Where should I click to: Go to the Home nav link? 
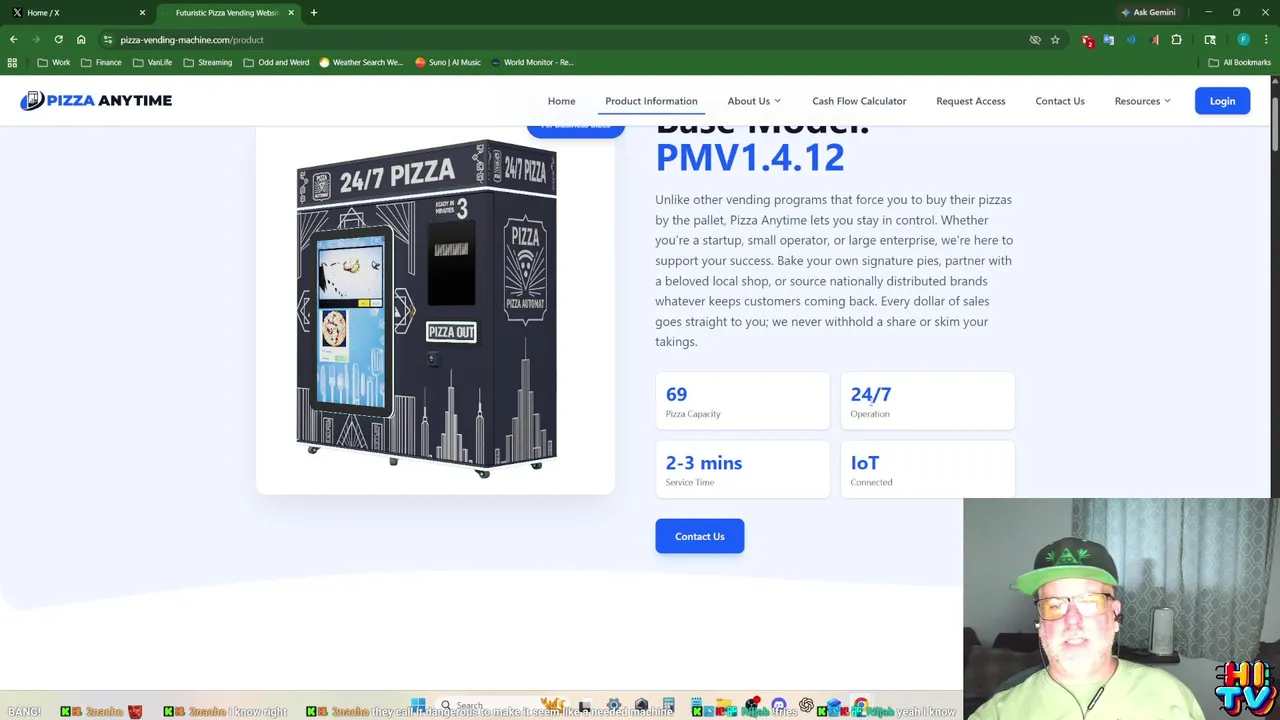pos(561,101)
